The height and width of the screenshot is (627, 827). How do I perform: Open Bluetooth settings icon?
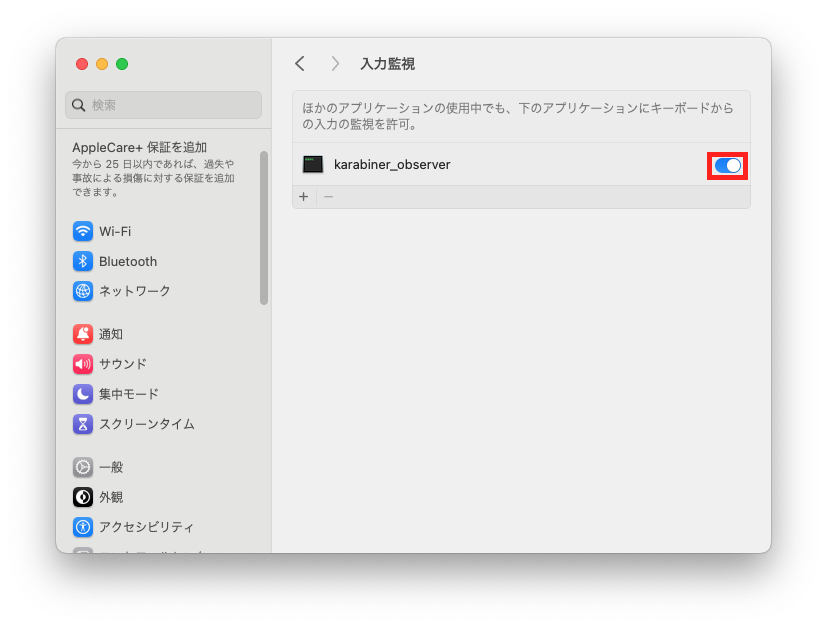click(x=83, y=261)
